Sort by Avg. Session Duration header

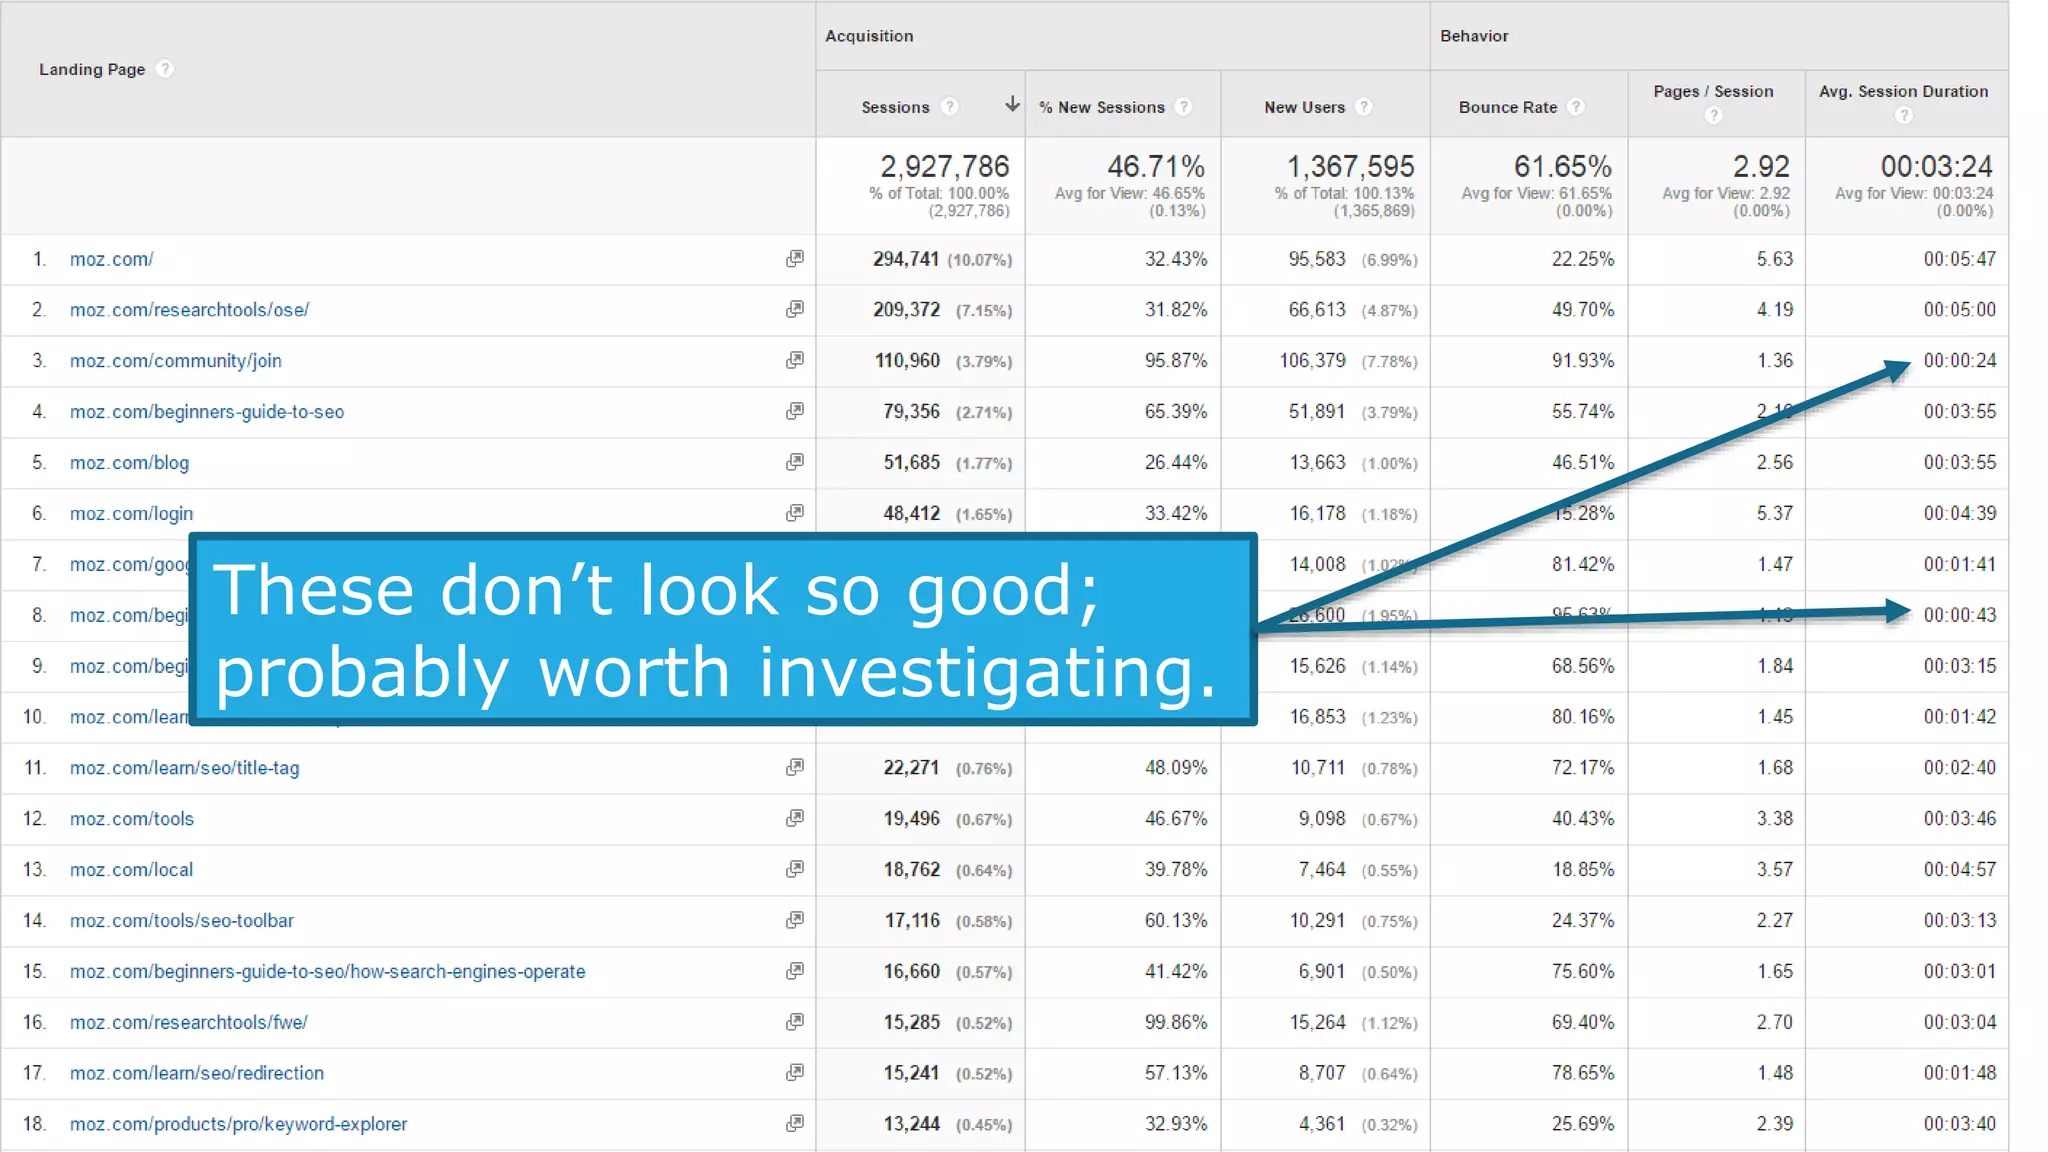pyautogui.click(x=1903, y=91)
